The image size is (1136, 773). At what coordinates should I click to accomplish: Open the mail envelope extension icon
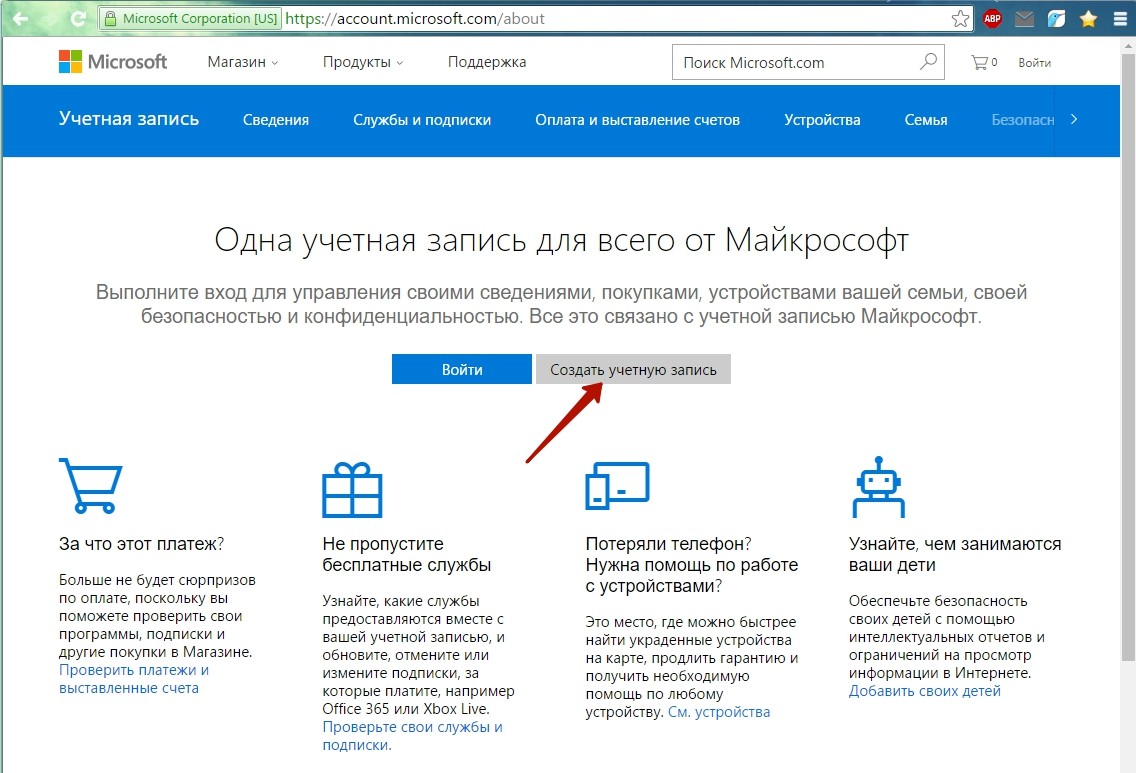point(1024,19)
